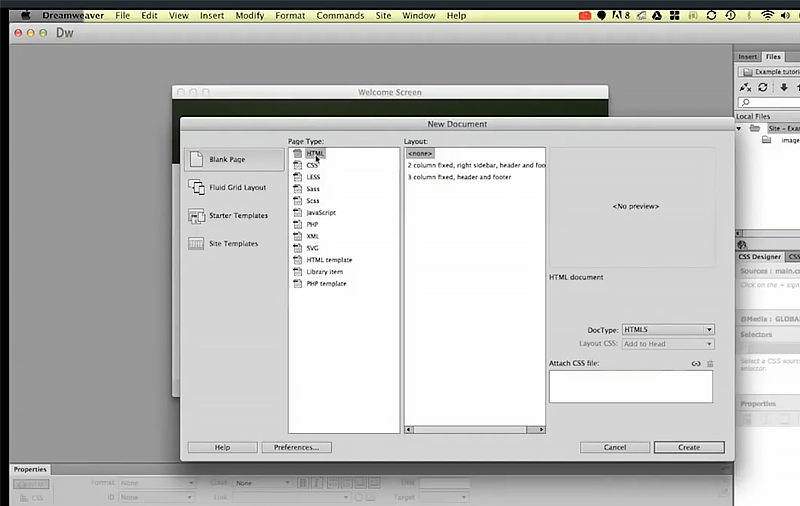Viewport: 800px width, 506px height.
Task: Click the Bold button in Properties
Action: [303, 483]
